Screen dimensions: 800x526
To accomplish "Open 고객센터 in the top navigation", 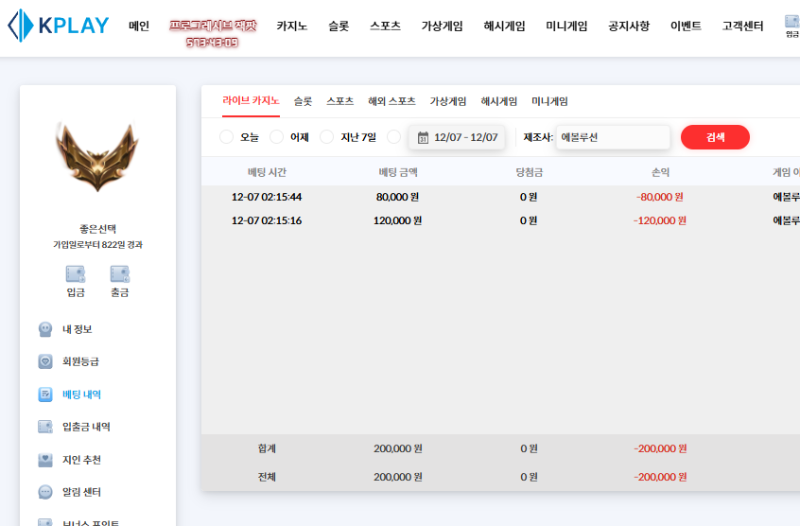I will 743,26.
